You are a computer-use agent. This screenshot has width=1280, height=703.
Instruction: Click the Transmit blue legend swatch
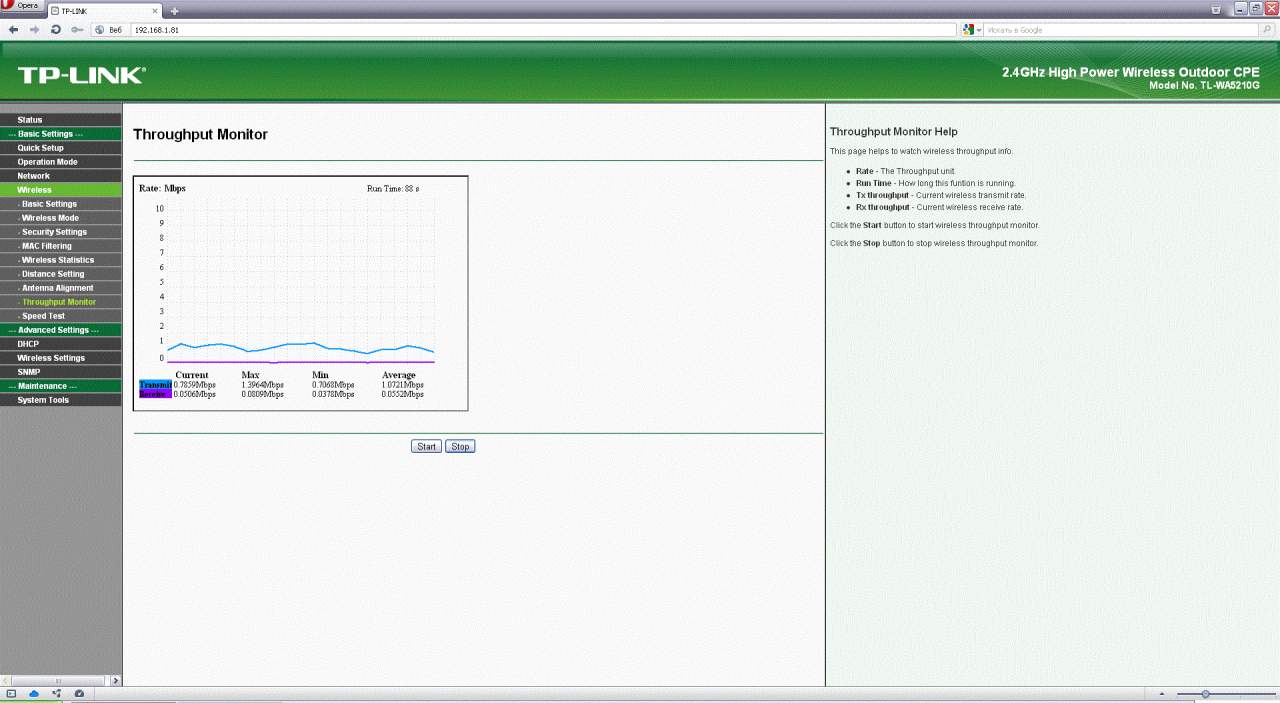[155, 385]
